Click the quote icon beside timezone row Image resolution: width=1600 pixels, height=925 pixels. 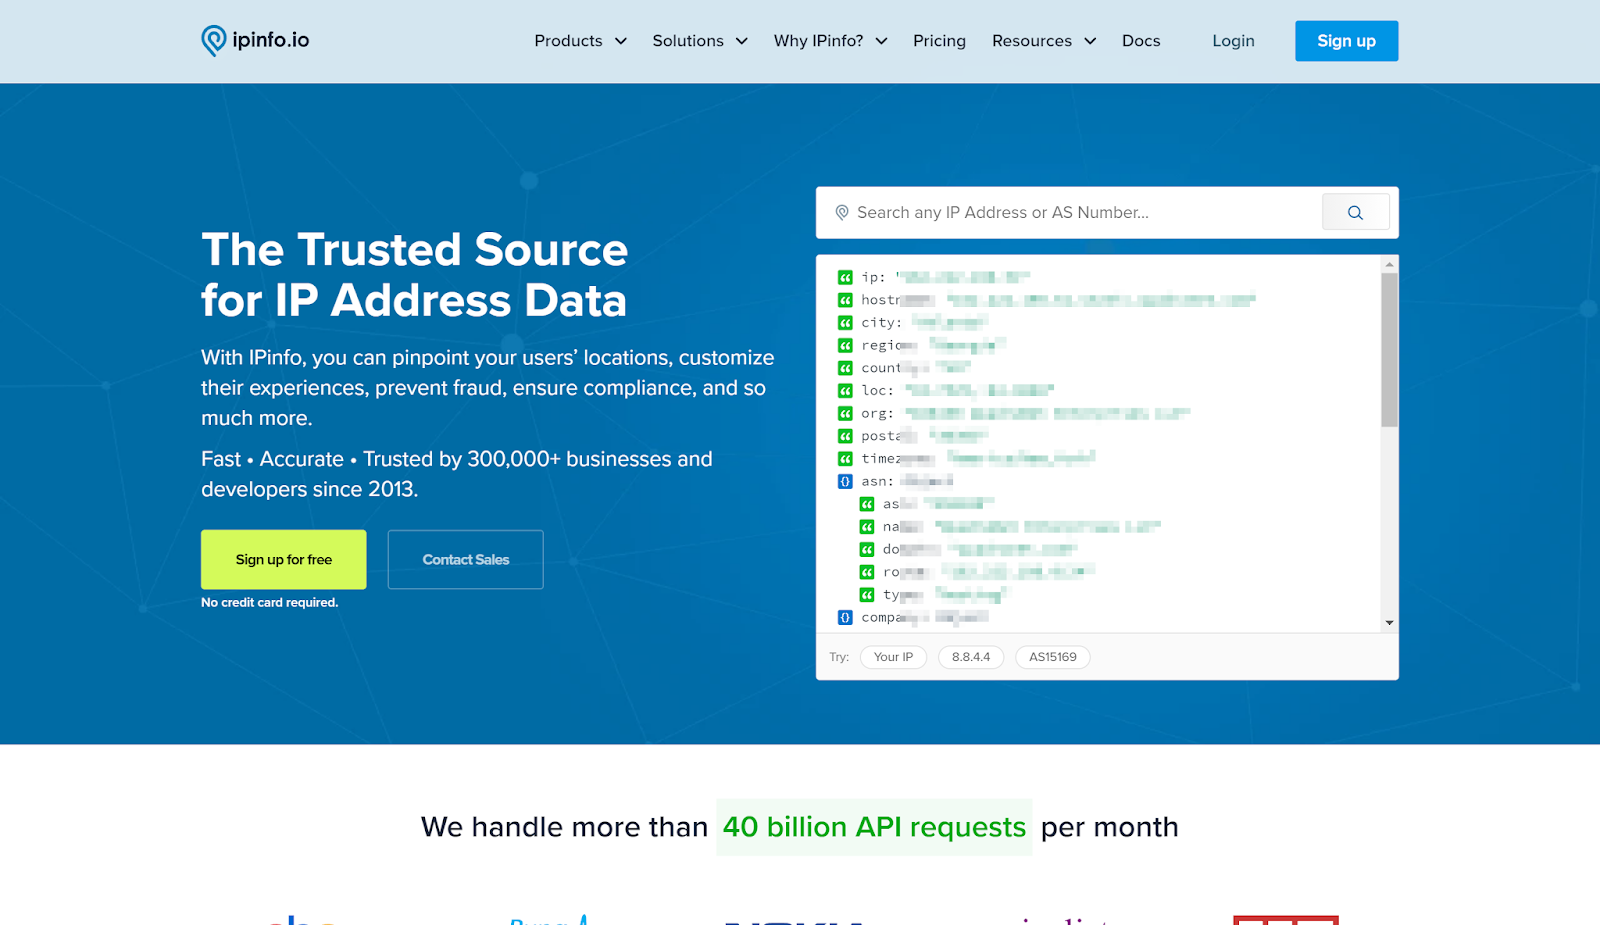coord(845,459)
